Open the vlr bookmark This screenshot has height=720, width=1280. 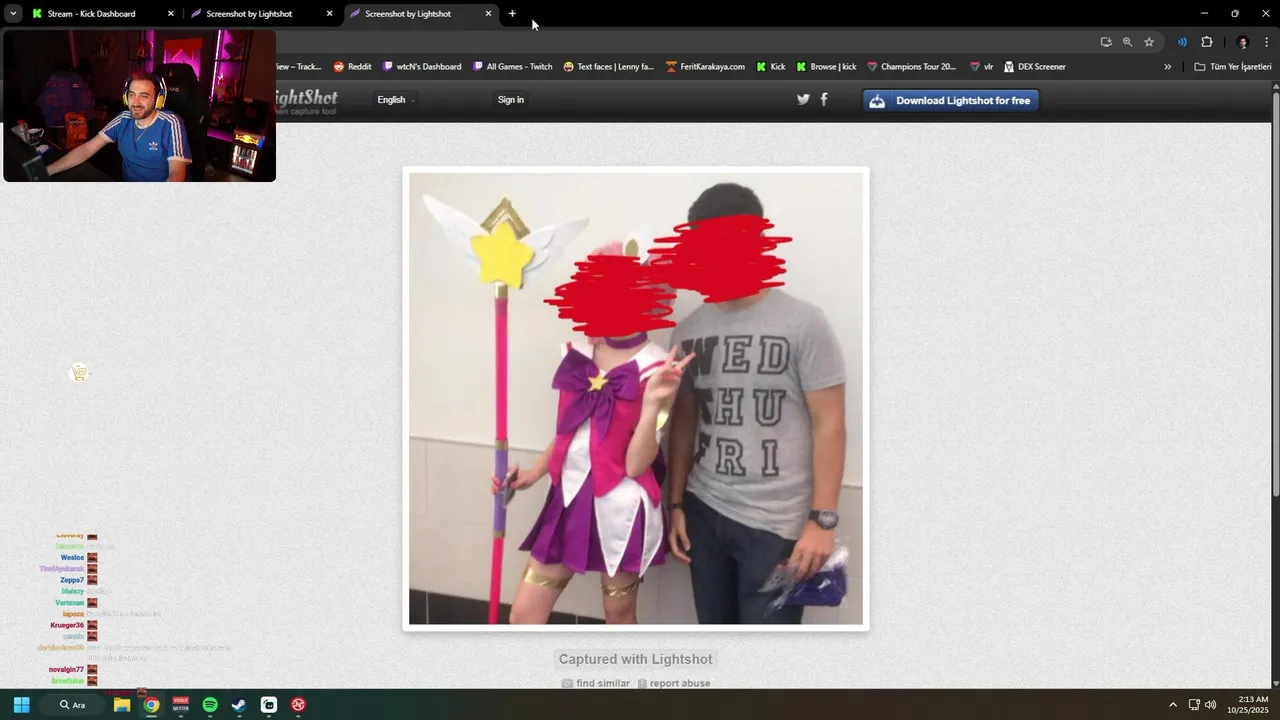coord(981,67)
